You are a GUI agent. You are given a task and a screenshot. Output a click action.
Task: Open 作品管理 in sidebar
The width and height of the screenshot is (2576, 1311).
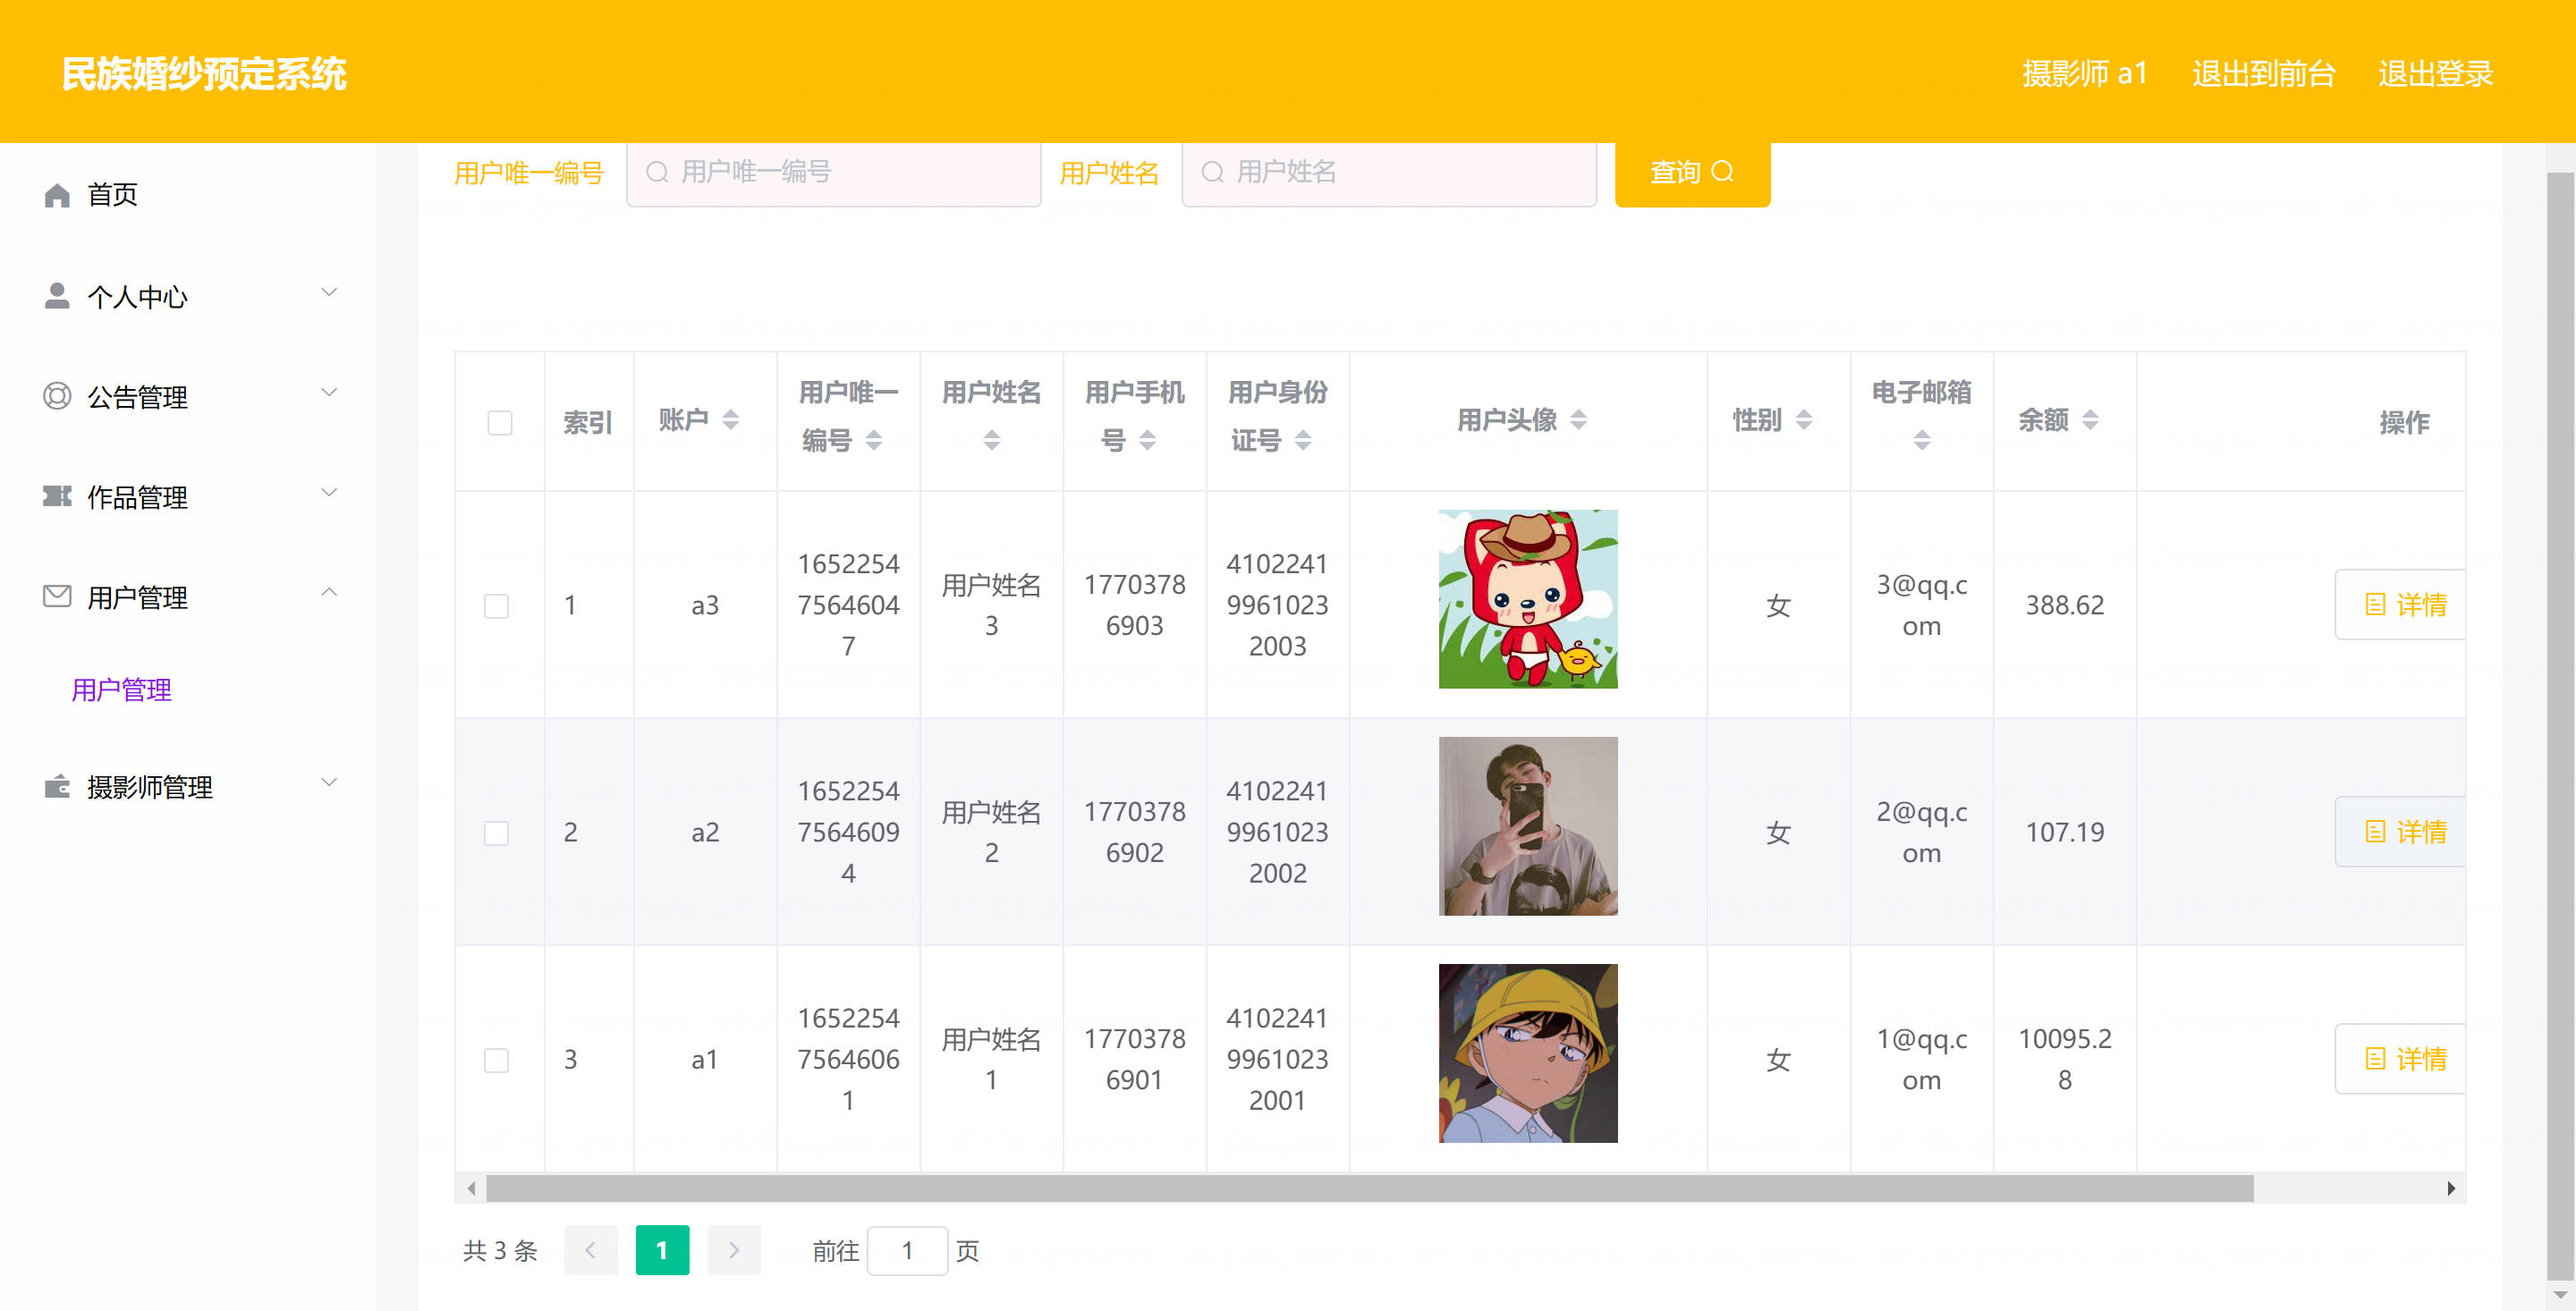tap(188, 496)
